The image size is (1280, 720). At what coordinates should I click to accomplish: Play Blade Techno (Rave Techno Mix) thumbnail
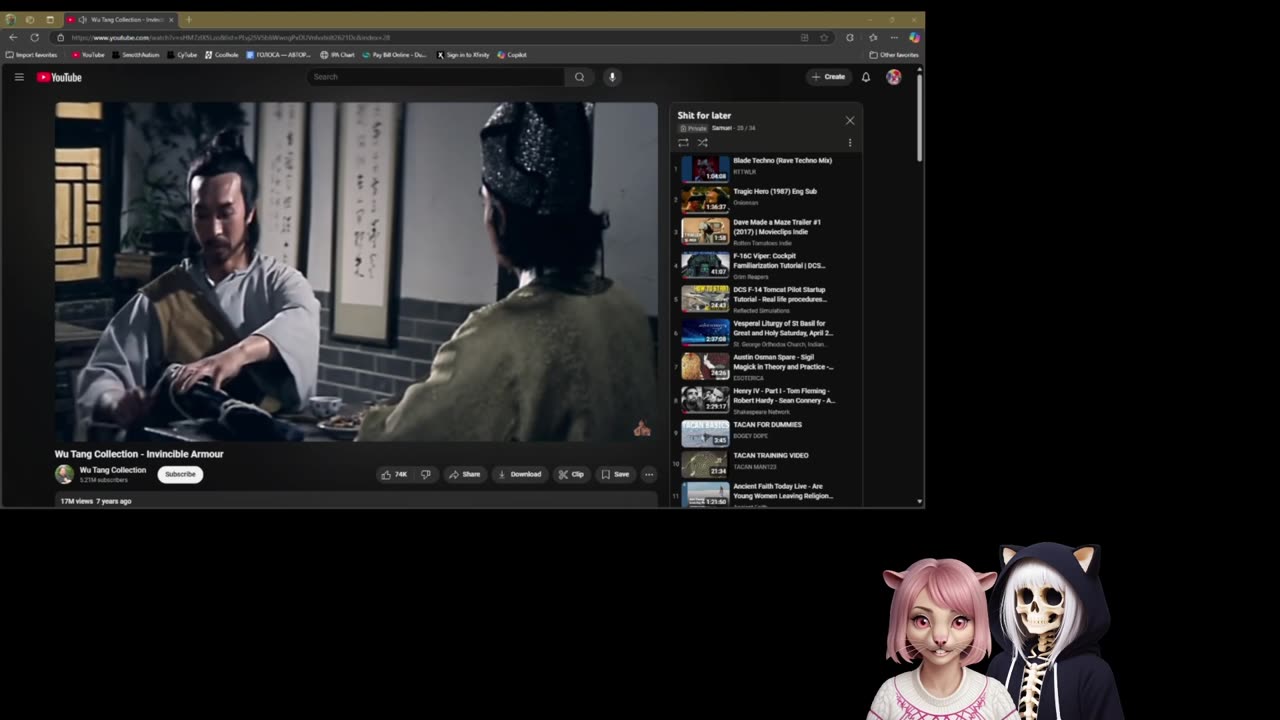(705, 168)
